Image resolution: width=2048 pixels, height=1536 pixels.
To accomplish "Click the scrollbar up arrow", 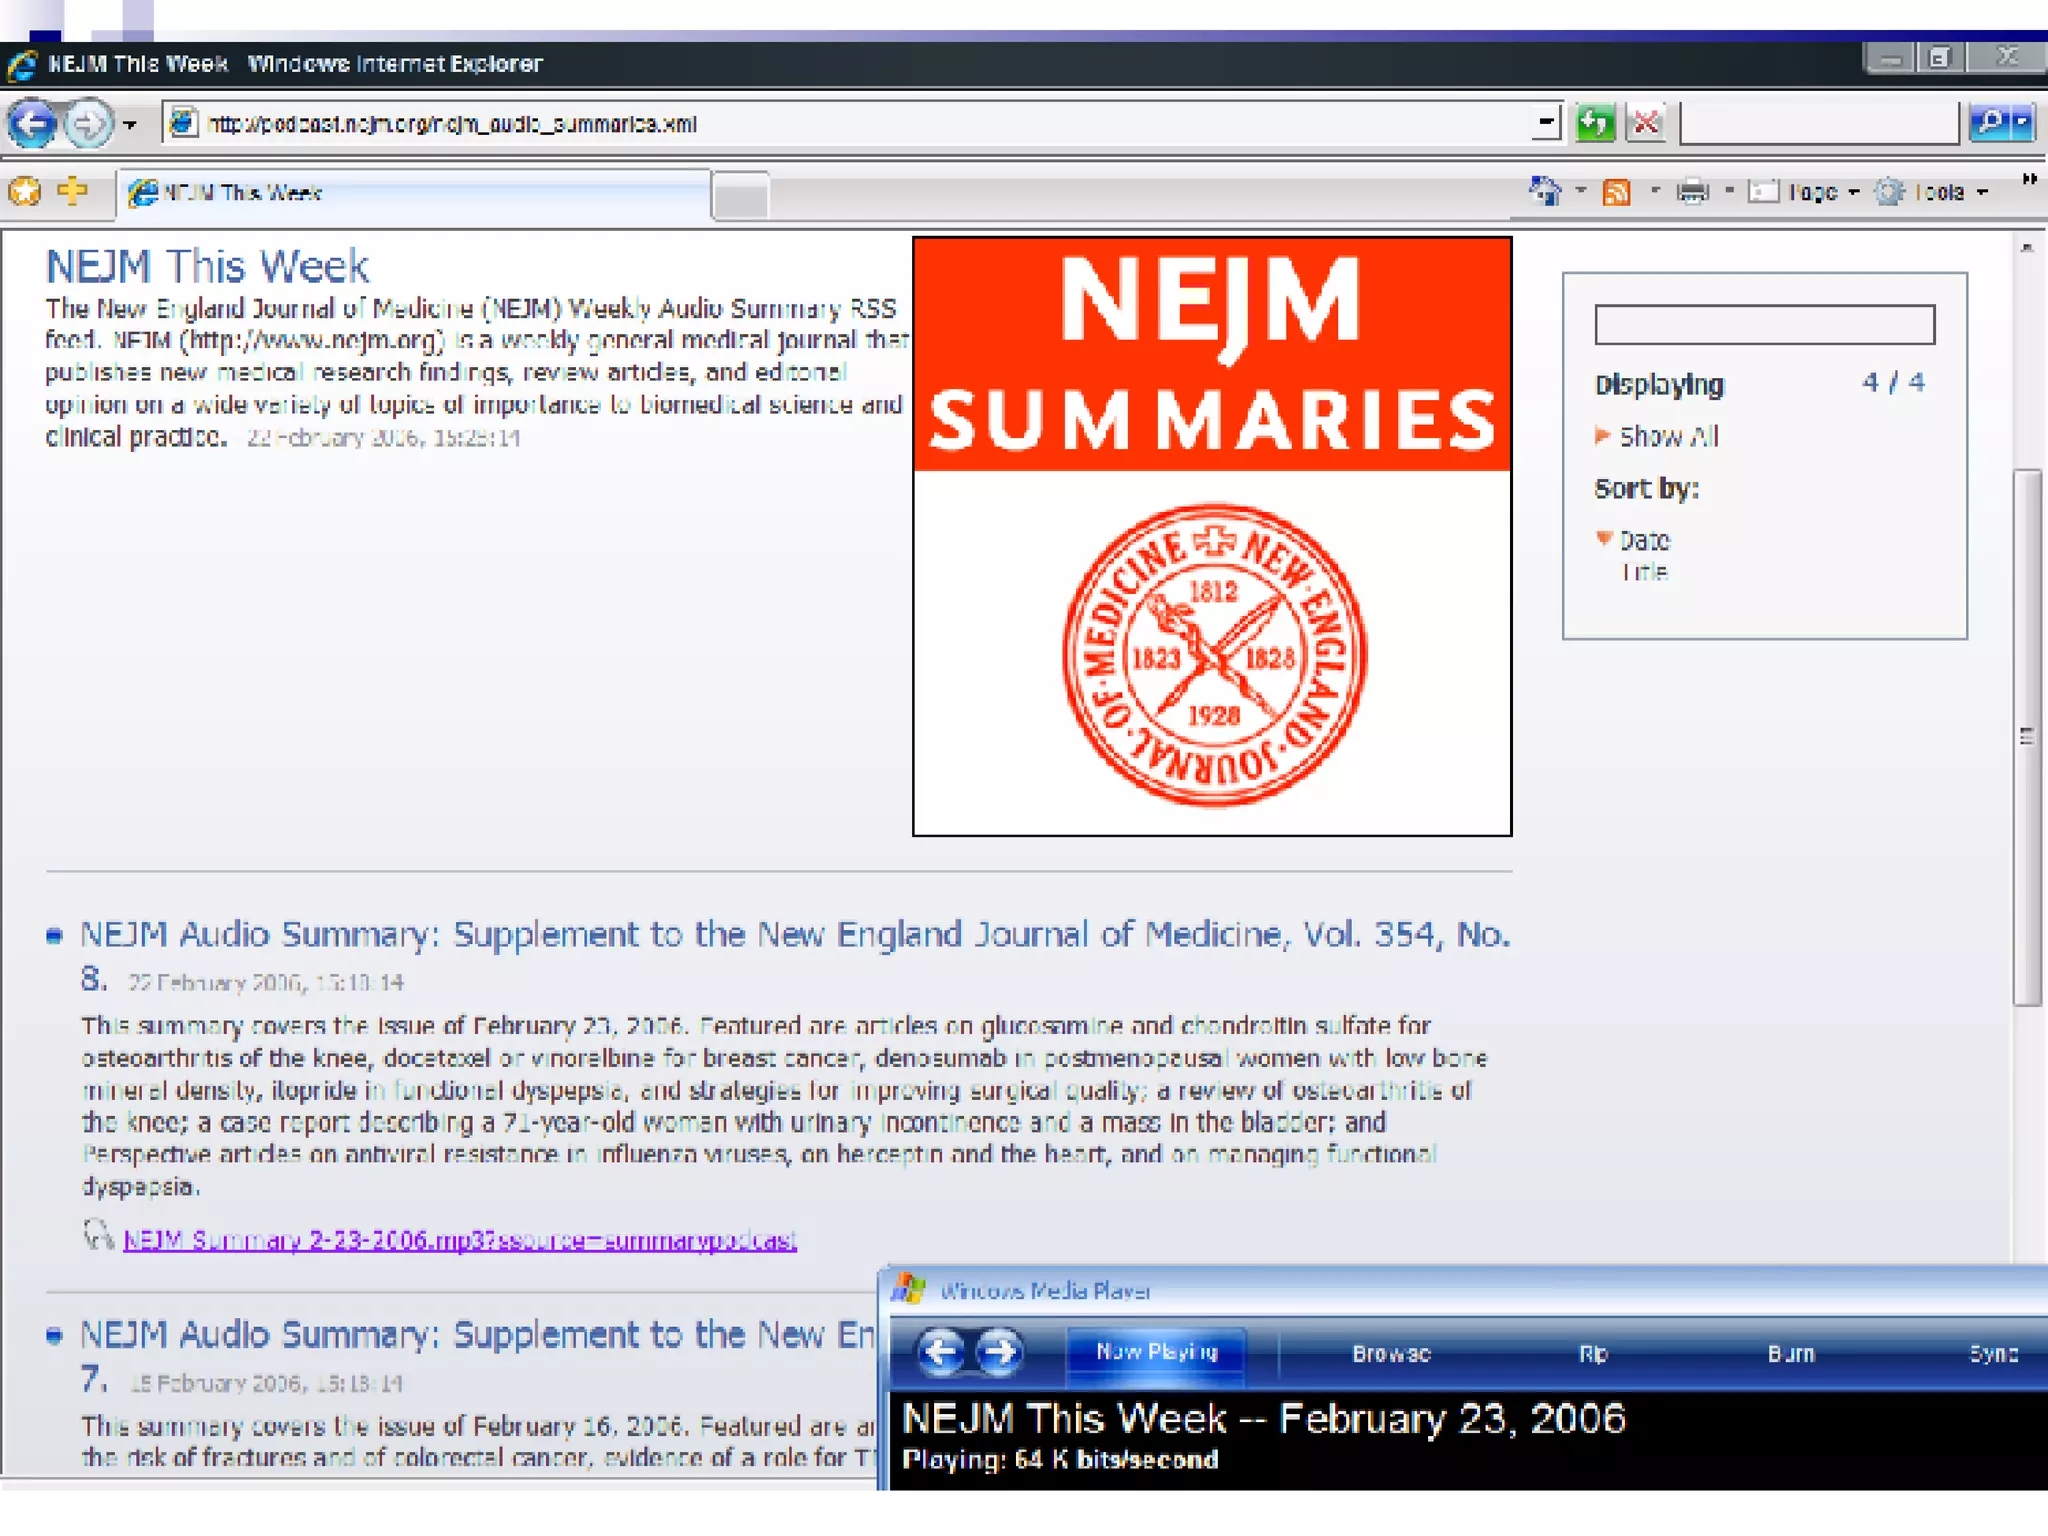I will [x=2027, y=248].
